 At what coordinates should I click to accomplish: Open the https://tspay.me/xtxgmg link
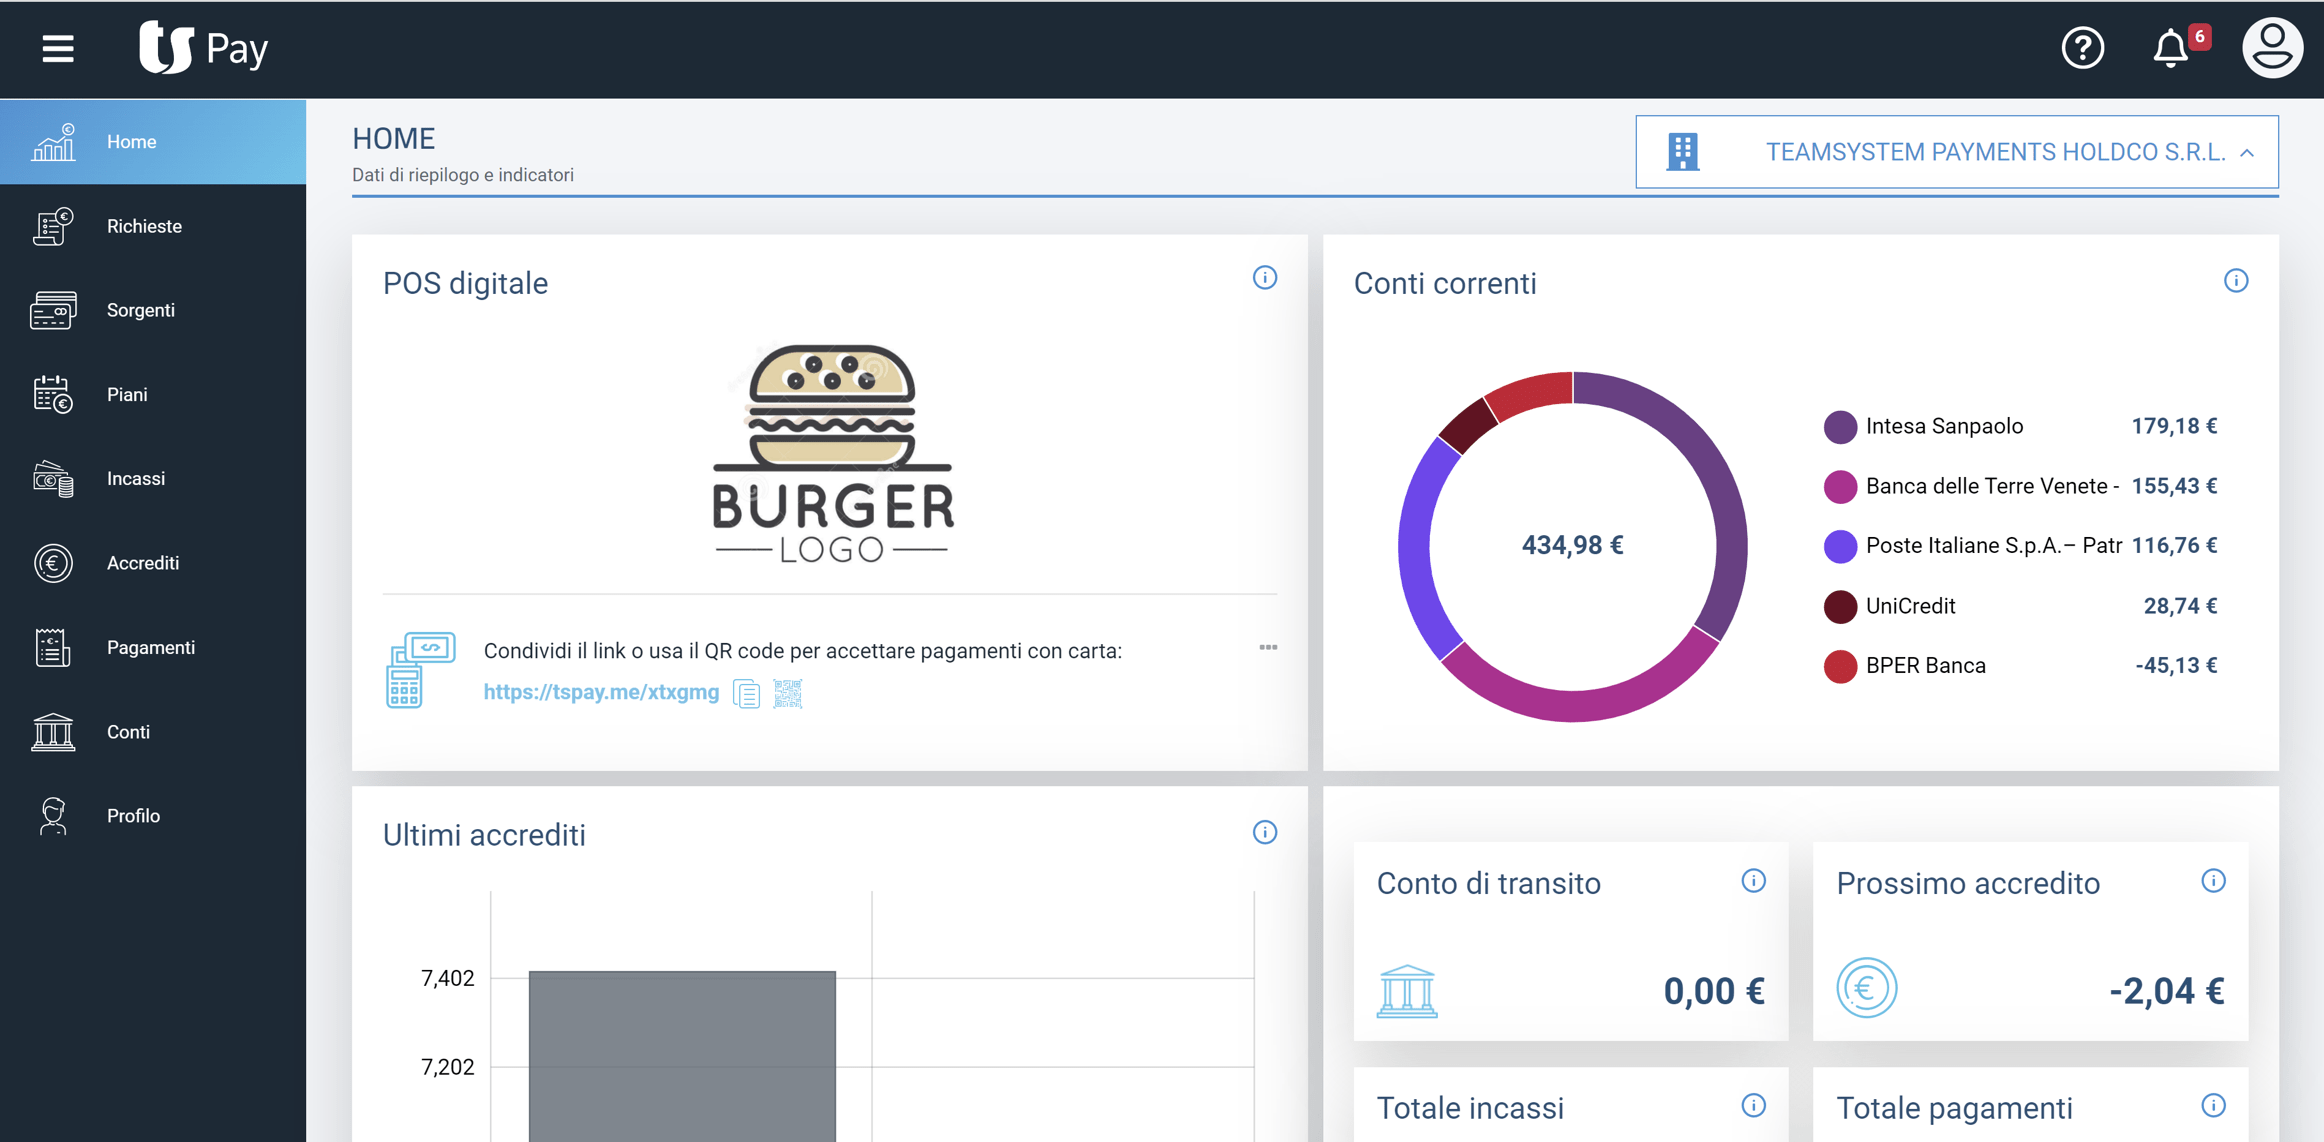click(x=601, y=692)
